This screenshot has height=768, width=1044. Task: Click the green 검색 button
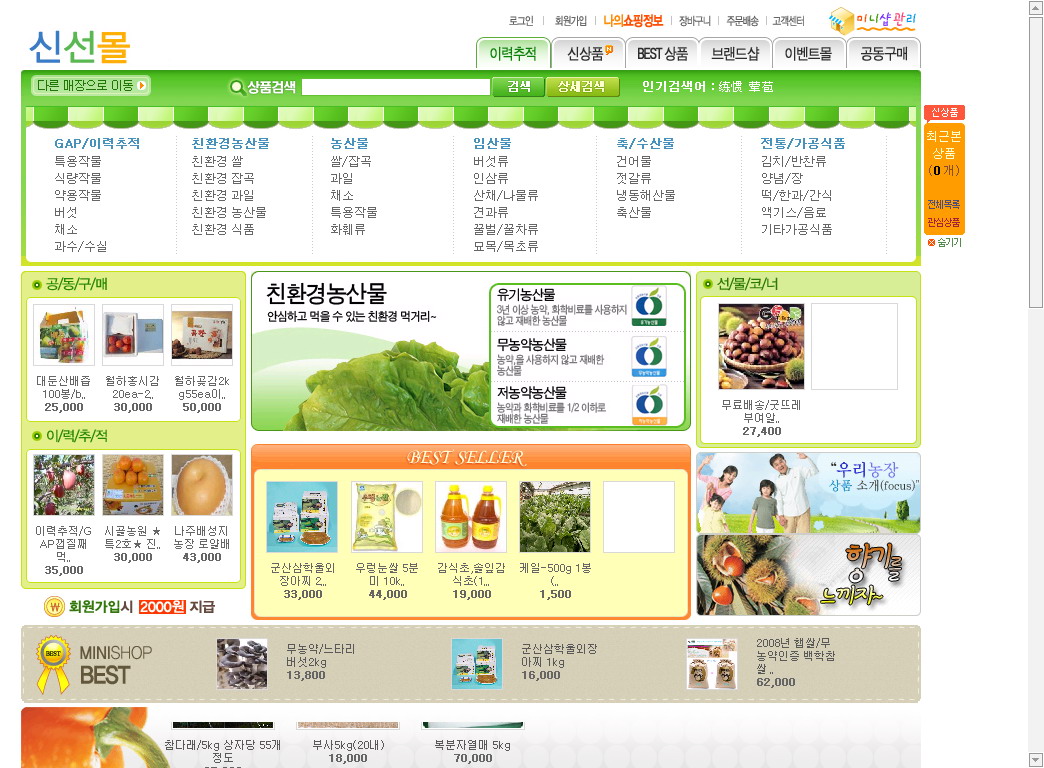coord(519,87)
